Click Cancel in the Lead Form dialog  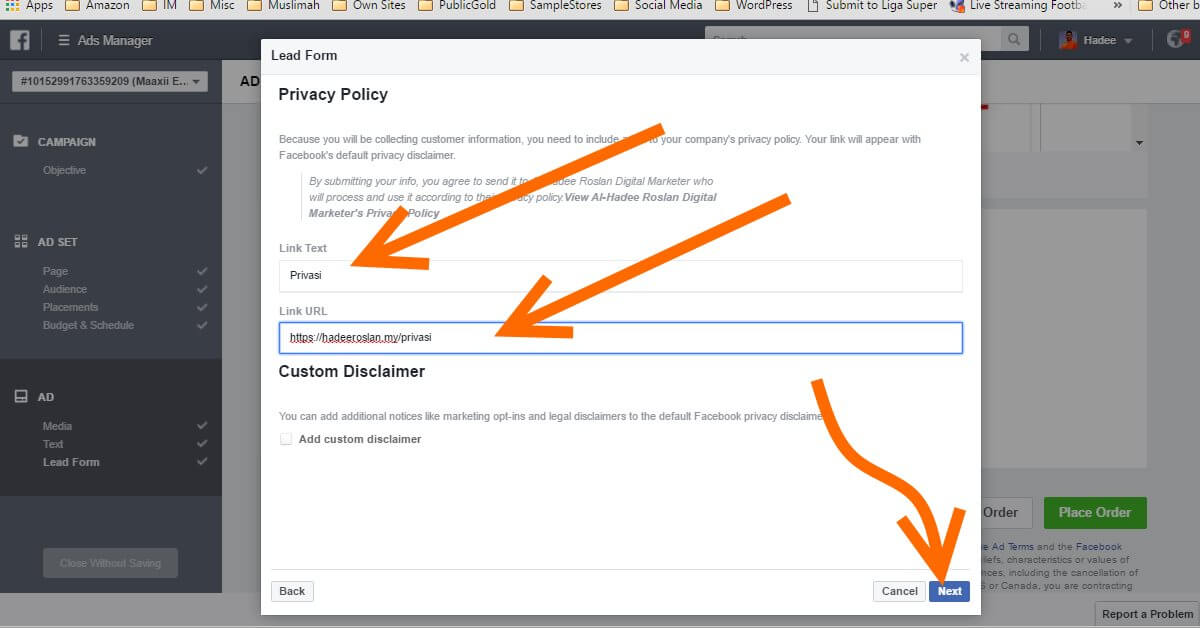(899, 591)
